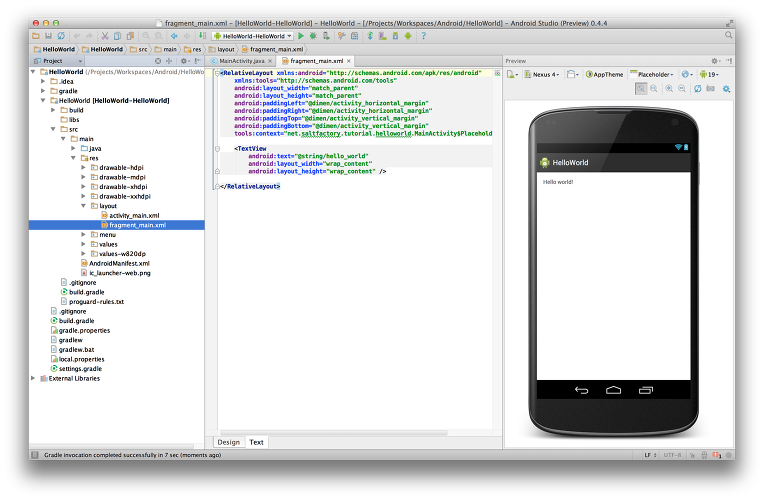Open the Nexus 4 device dropdown

click(x=541, y=75)
